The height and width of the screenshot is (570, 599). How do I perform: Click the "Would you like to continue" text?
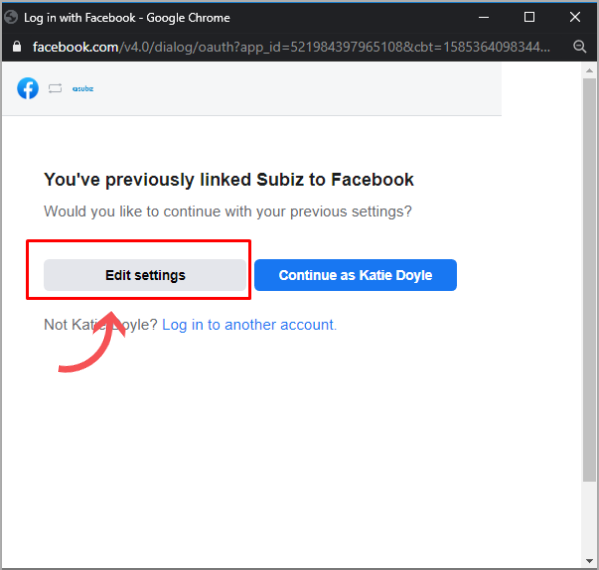(228, 211)
